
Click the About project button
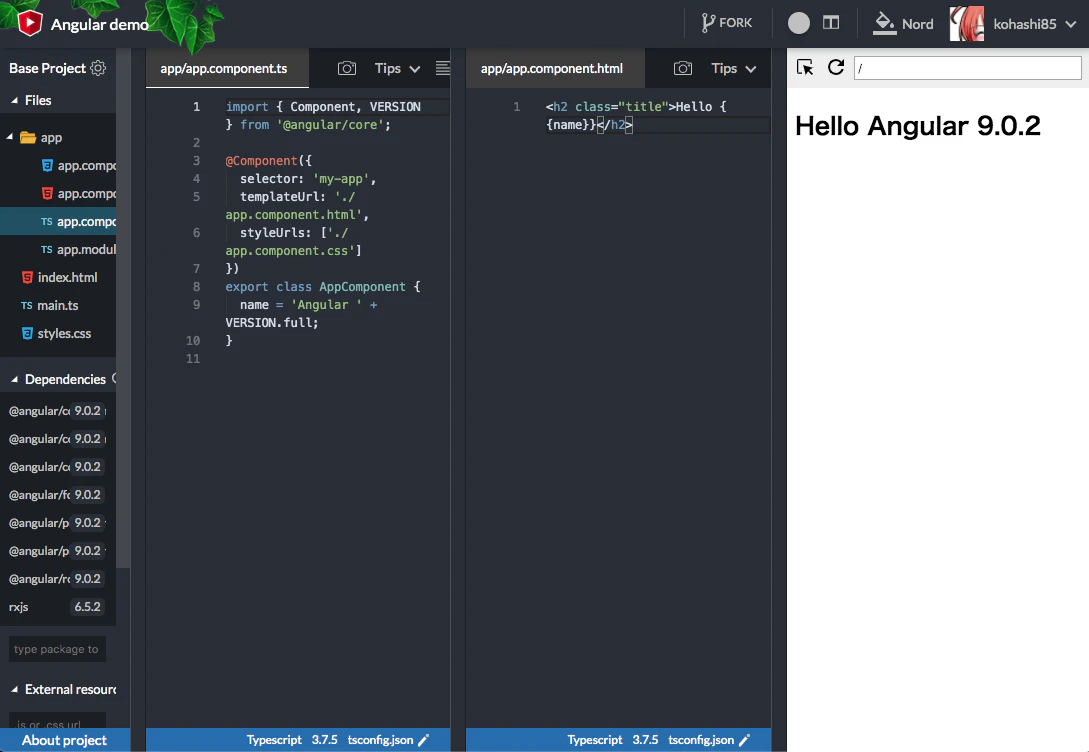(x=65, y=740)
